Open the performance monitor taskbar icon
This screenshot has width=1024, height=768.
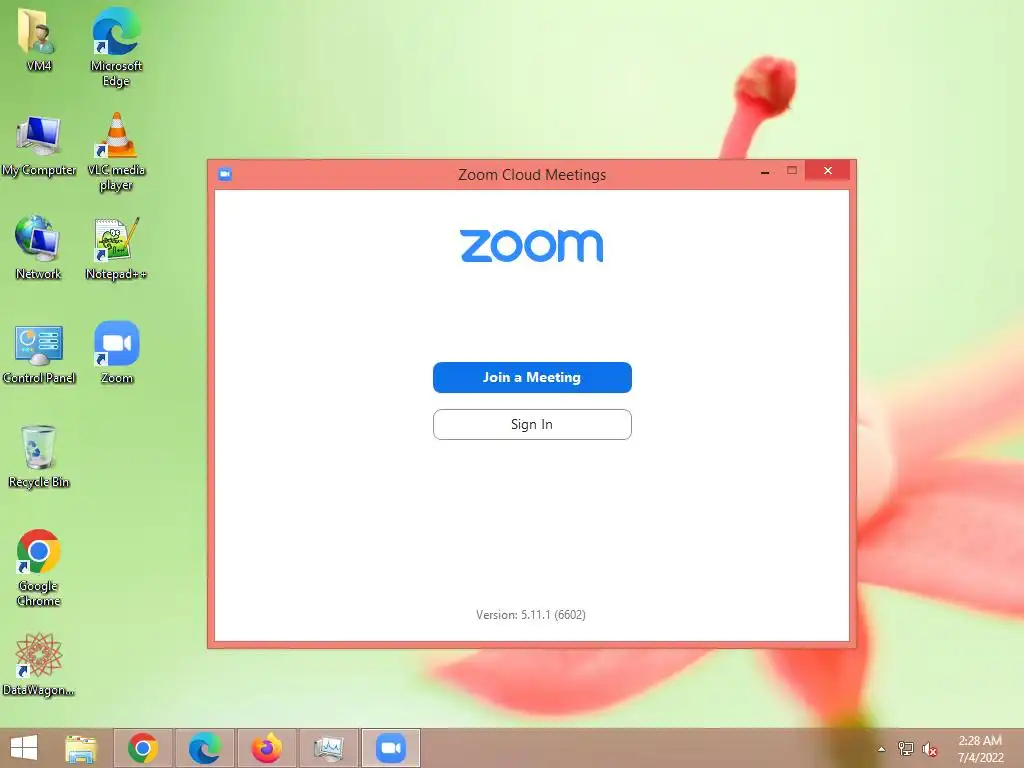(x=328, y=748)
